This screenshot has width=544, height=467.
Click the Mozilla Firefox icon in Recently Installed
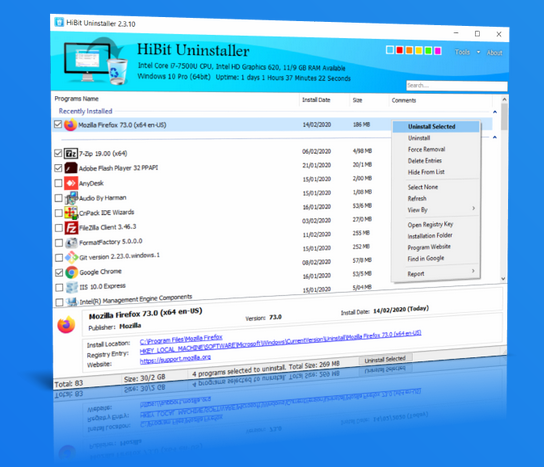pyautogui.click(x=70, y=125)
